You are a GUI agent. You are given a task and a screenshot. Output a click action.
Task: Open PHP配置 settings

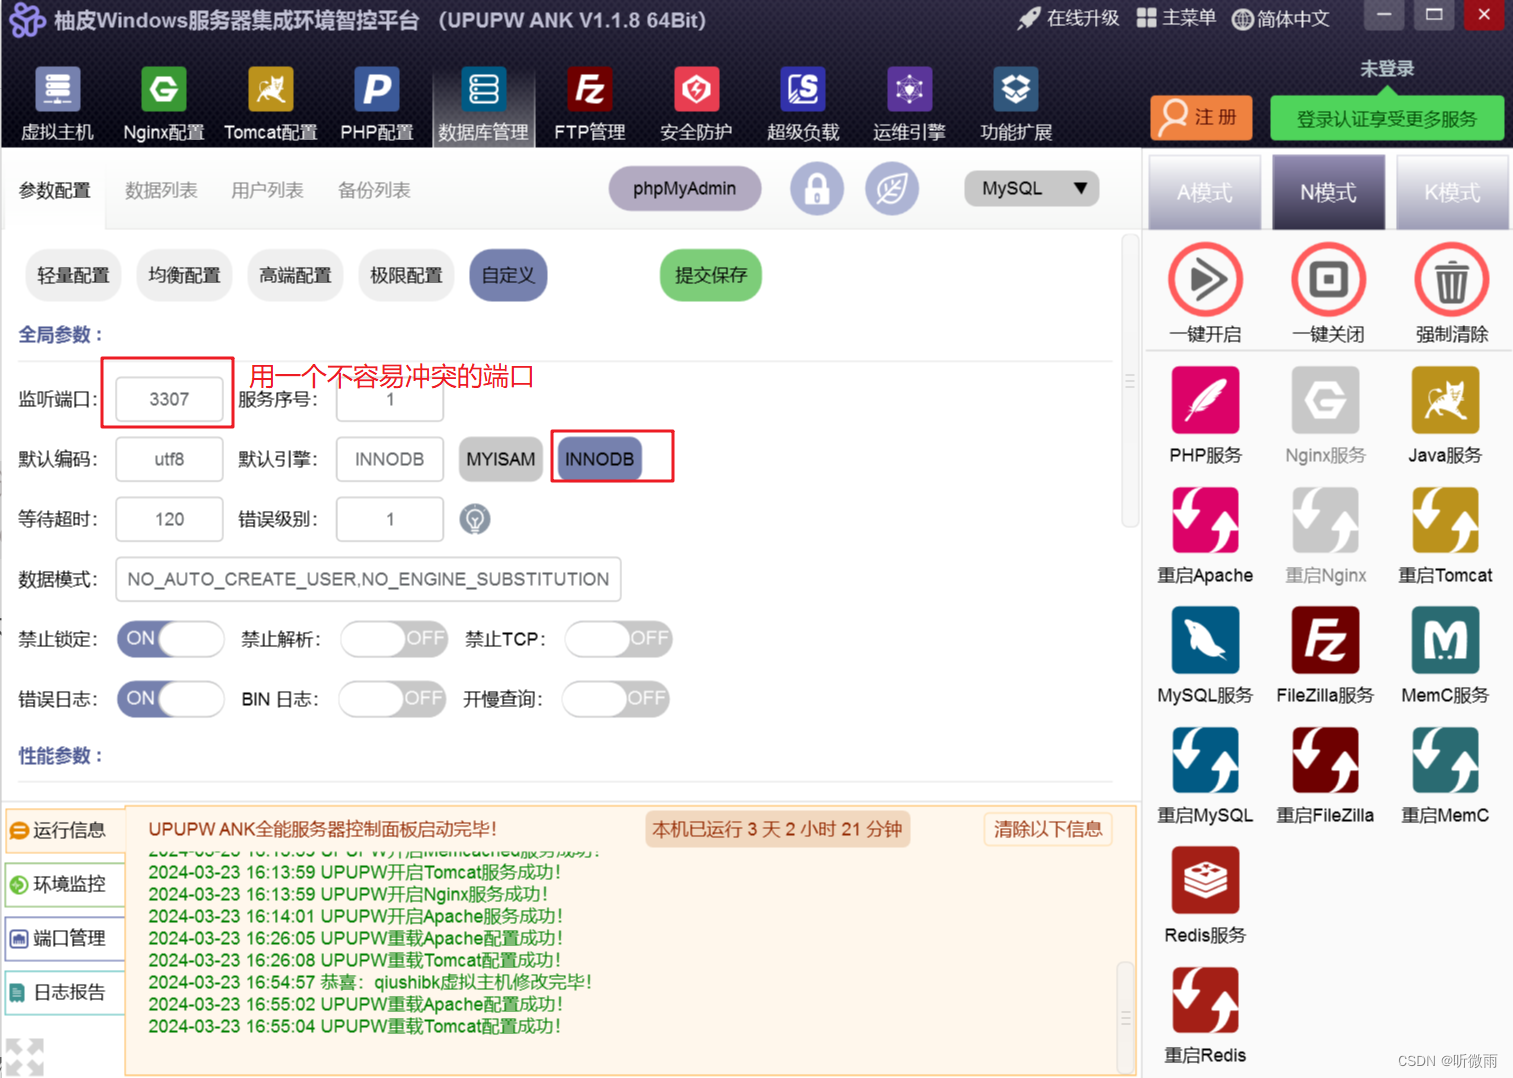click(x=377, y=104)
